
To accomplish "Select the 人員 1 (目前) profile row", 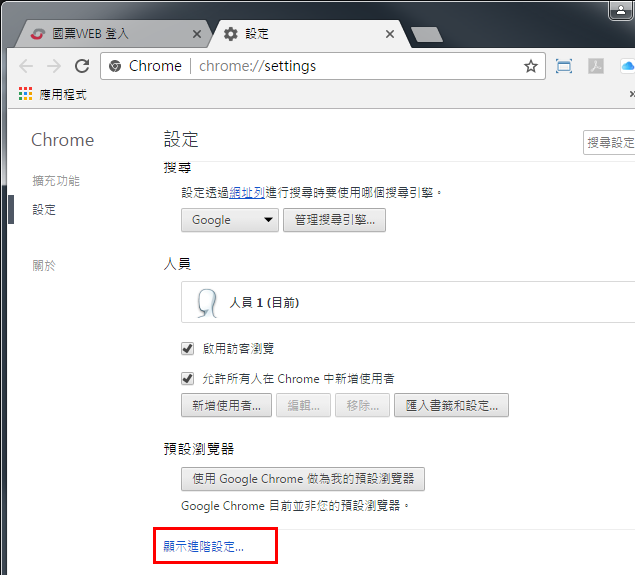I will (x=408, y=302).
